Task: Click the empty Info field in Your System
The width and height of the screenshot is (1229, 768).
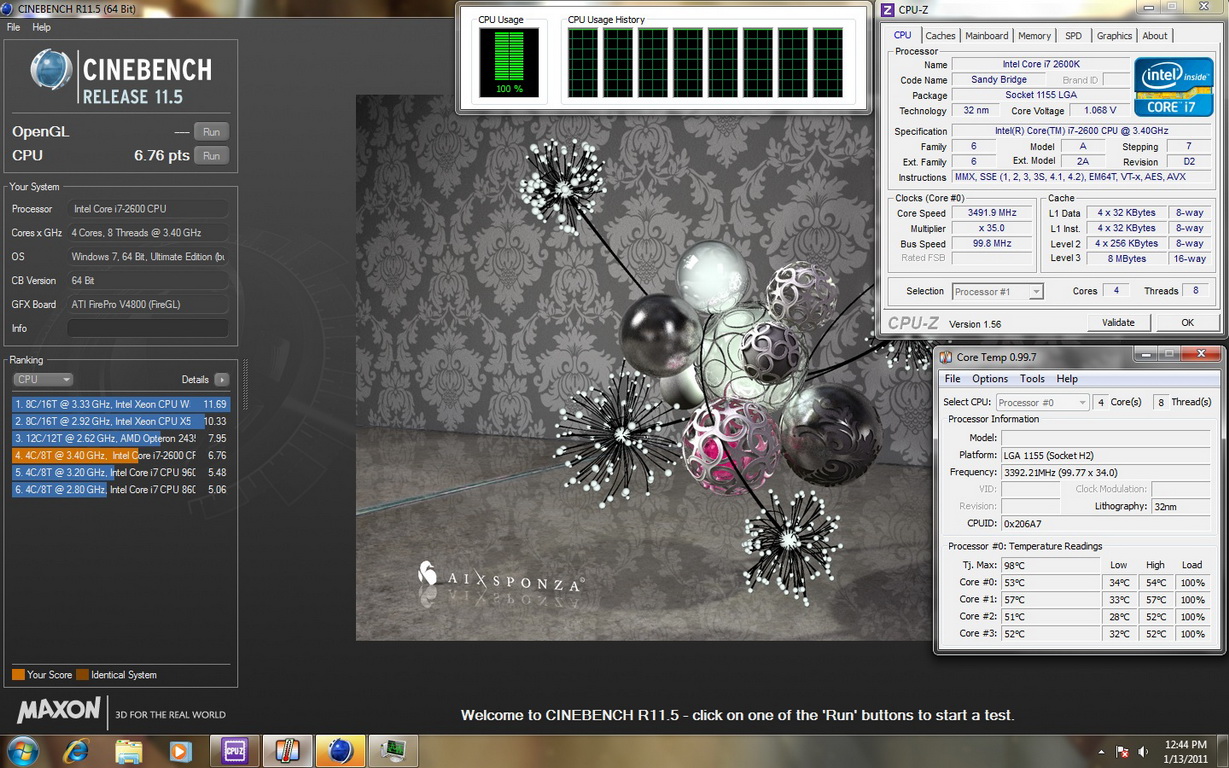Action: pyautogui.click(x=148, y=329)
